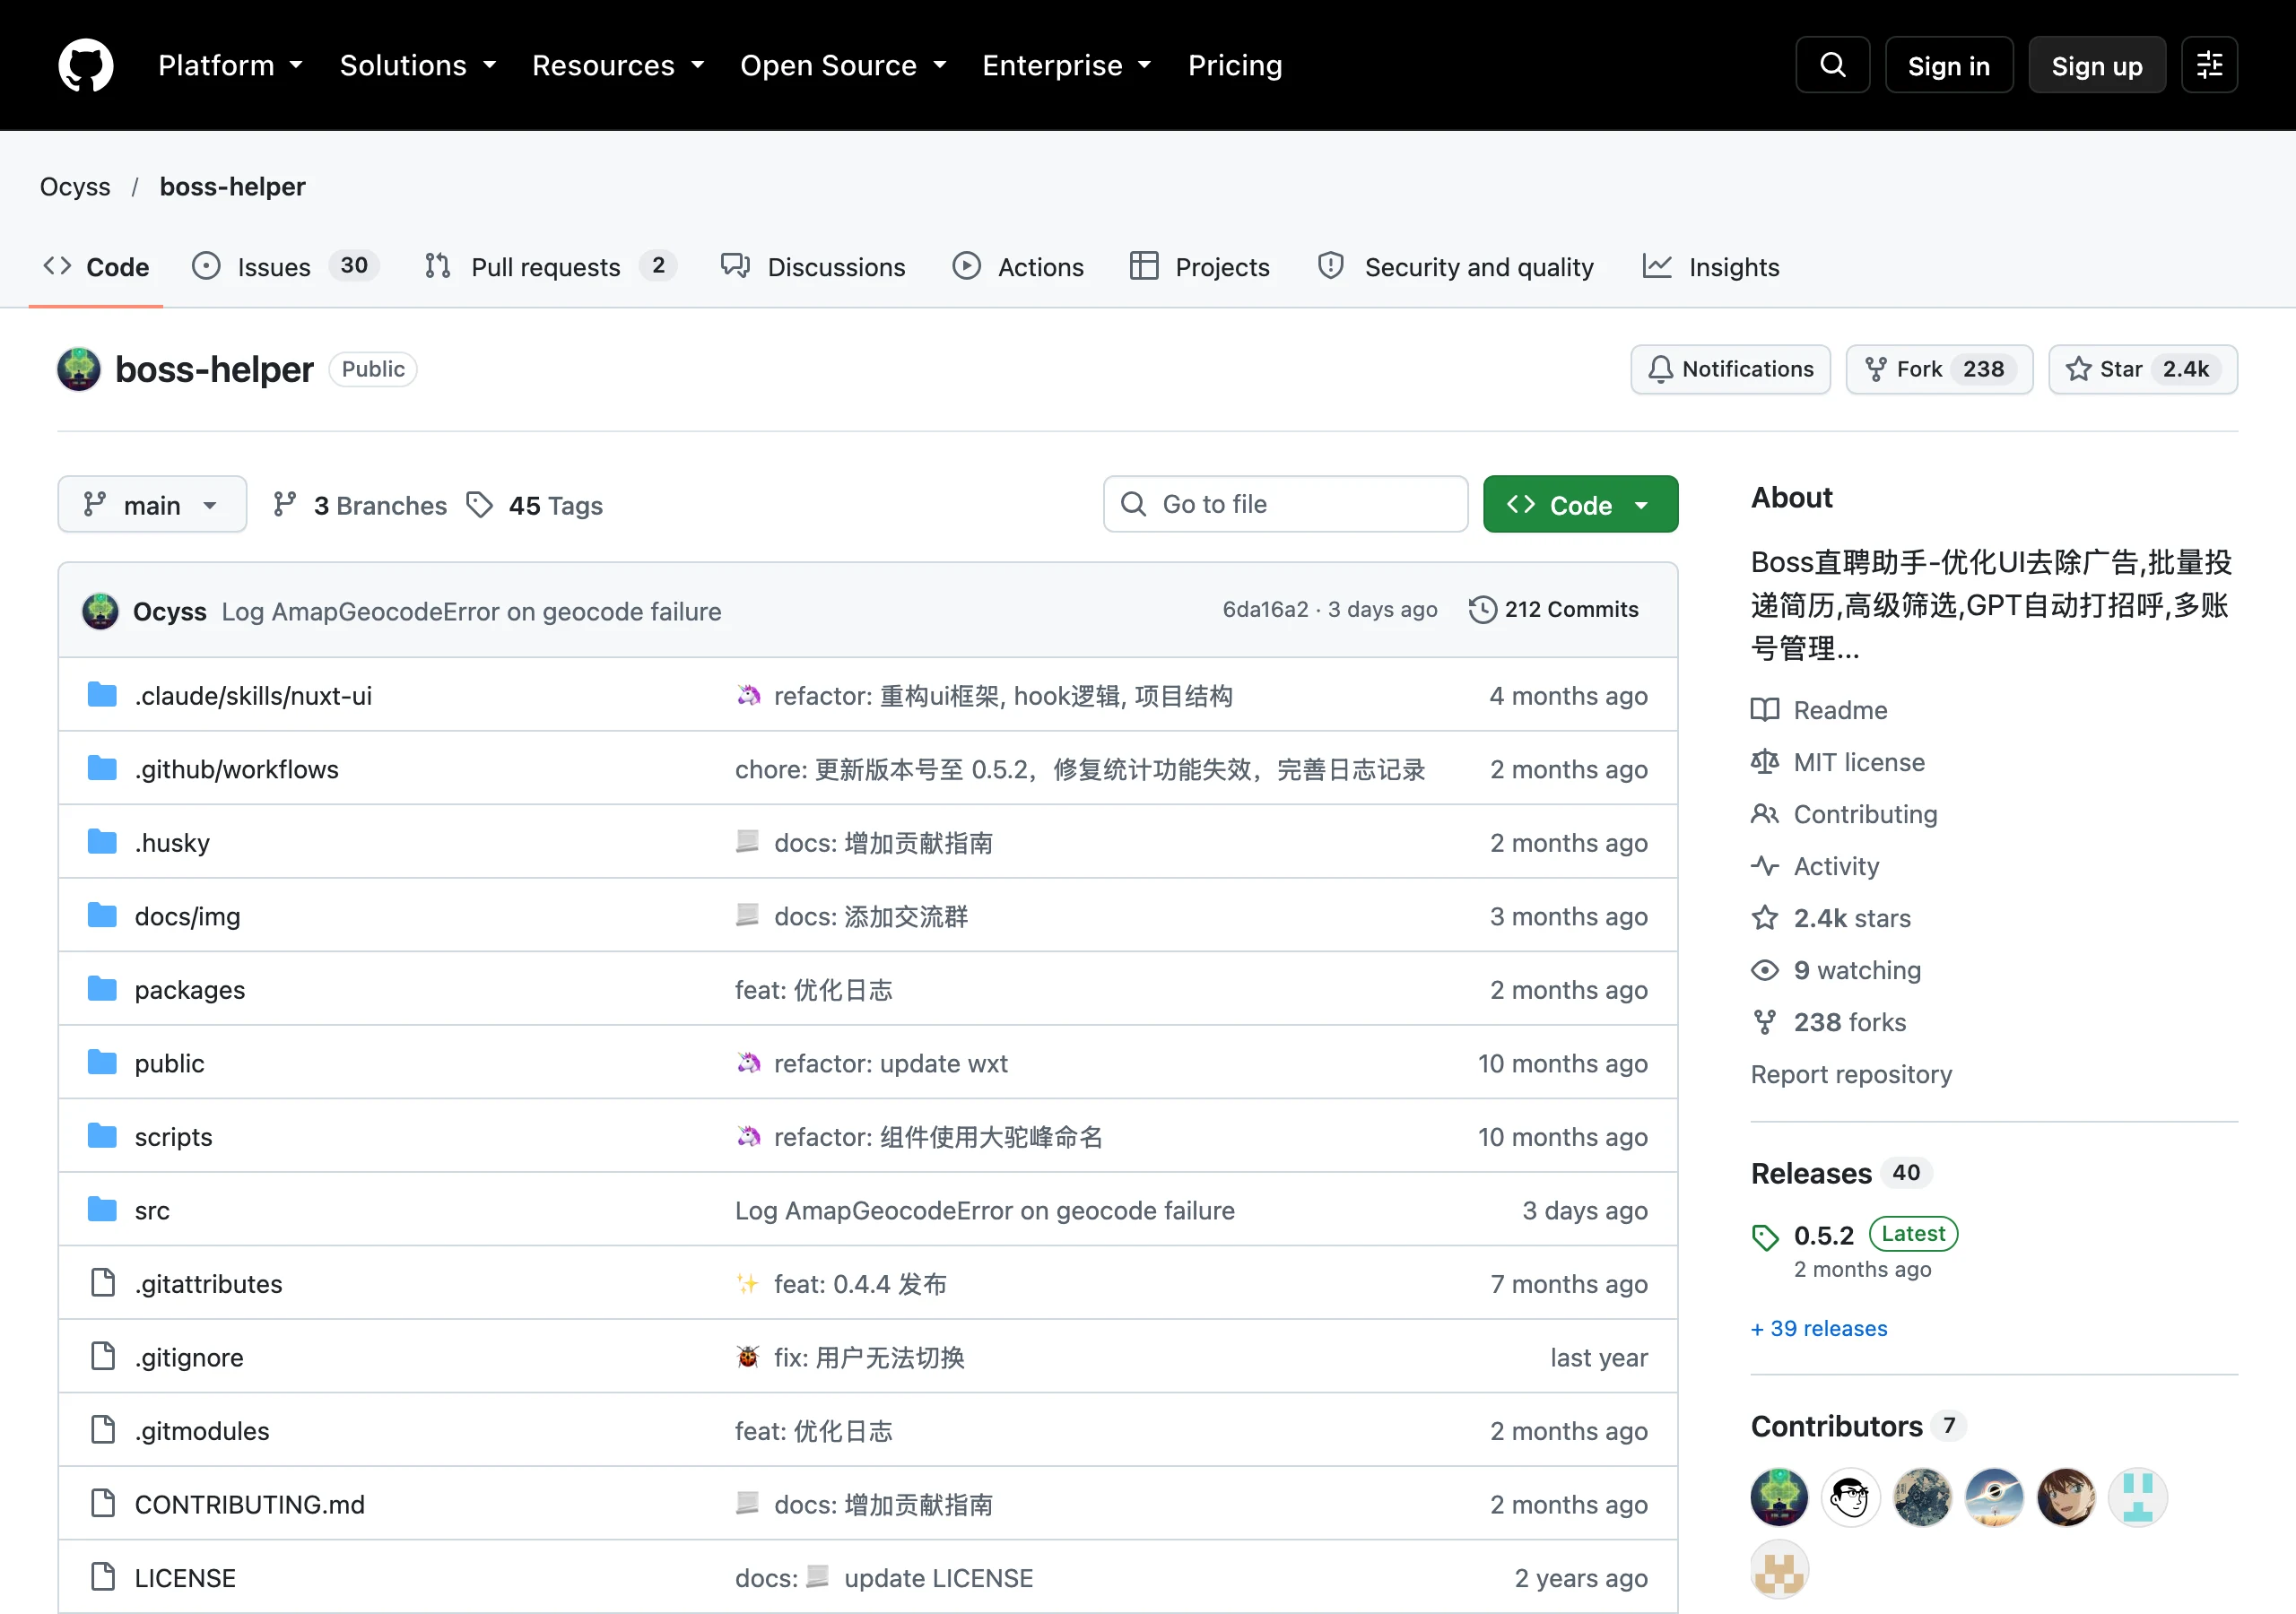Open the Insights tab
The height and width of the screenshot is (1614, 2296).
[x=1712, y=266]
